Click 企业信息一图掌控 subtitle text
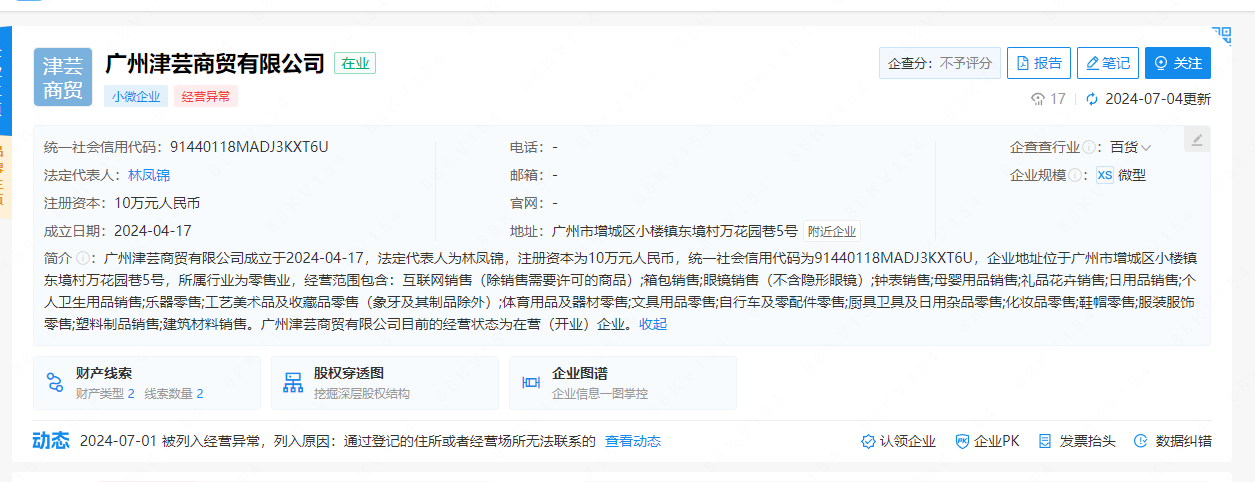Screen dimensions: 1255x482 600,394
